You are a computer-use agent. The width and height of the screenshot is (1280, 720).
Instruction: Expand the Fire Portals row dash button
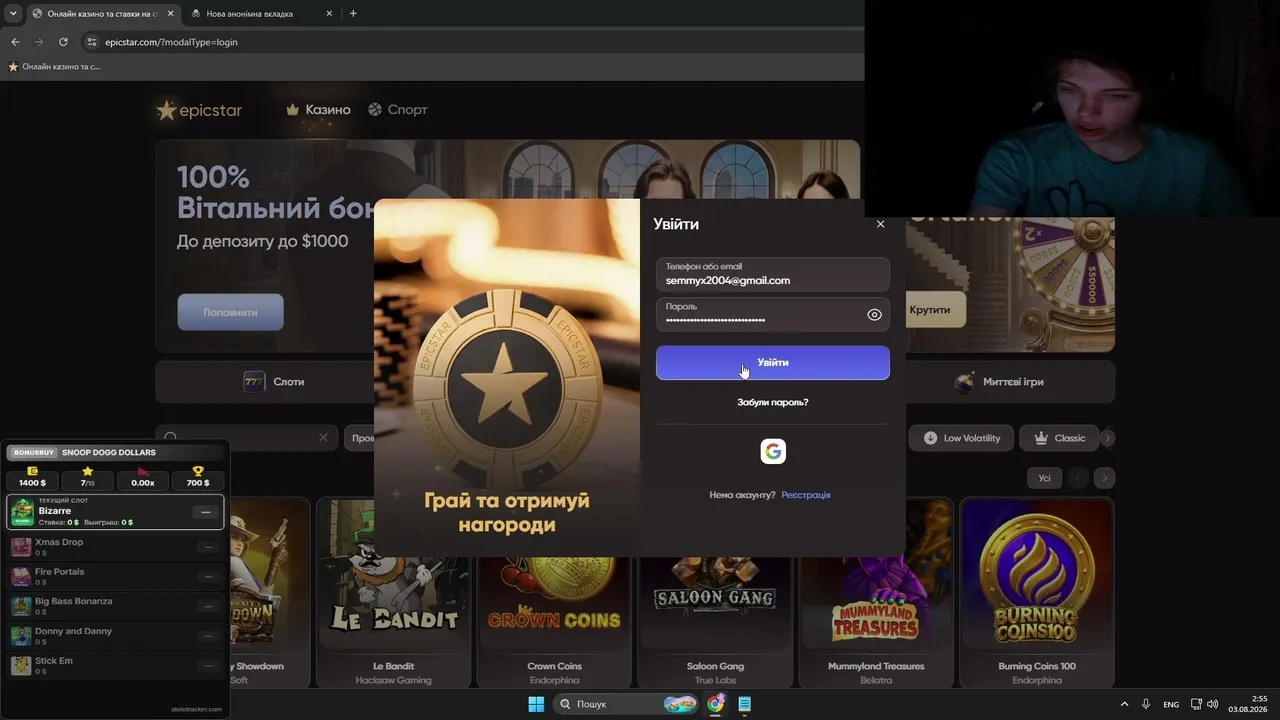coord(208,577)
